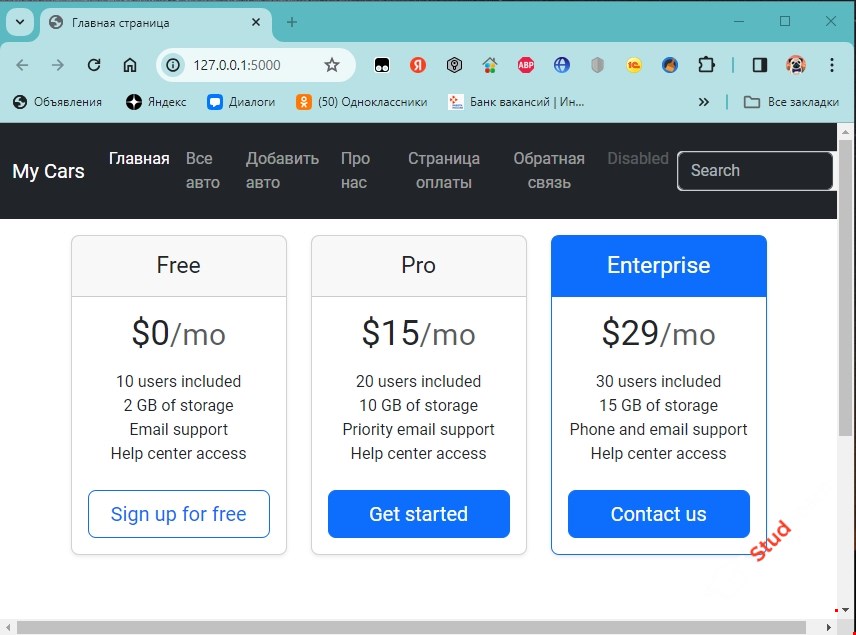The image size is (856, 635).
Task: Open the extensions puzzle icon
Action: click(706, 65)
